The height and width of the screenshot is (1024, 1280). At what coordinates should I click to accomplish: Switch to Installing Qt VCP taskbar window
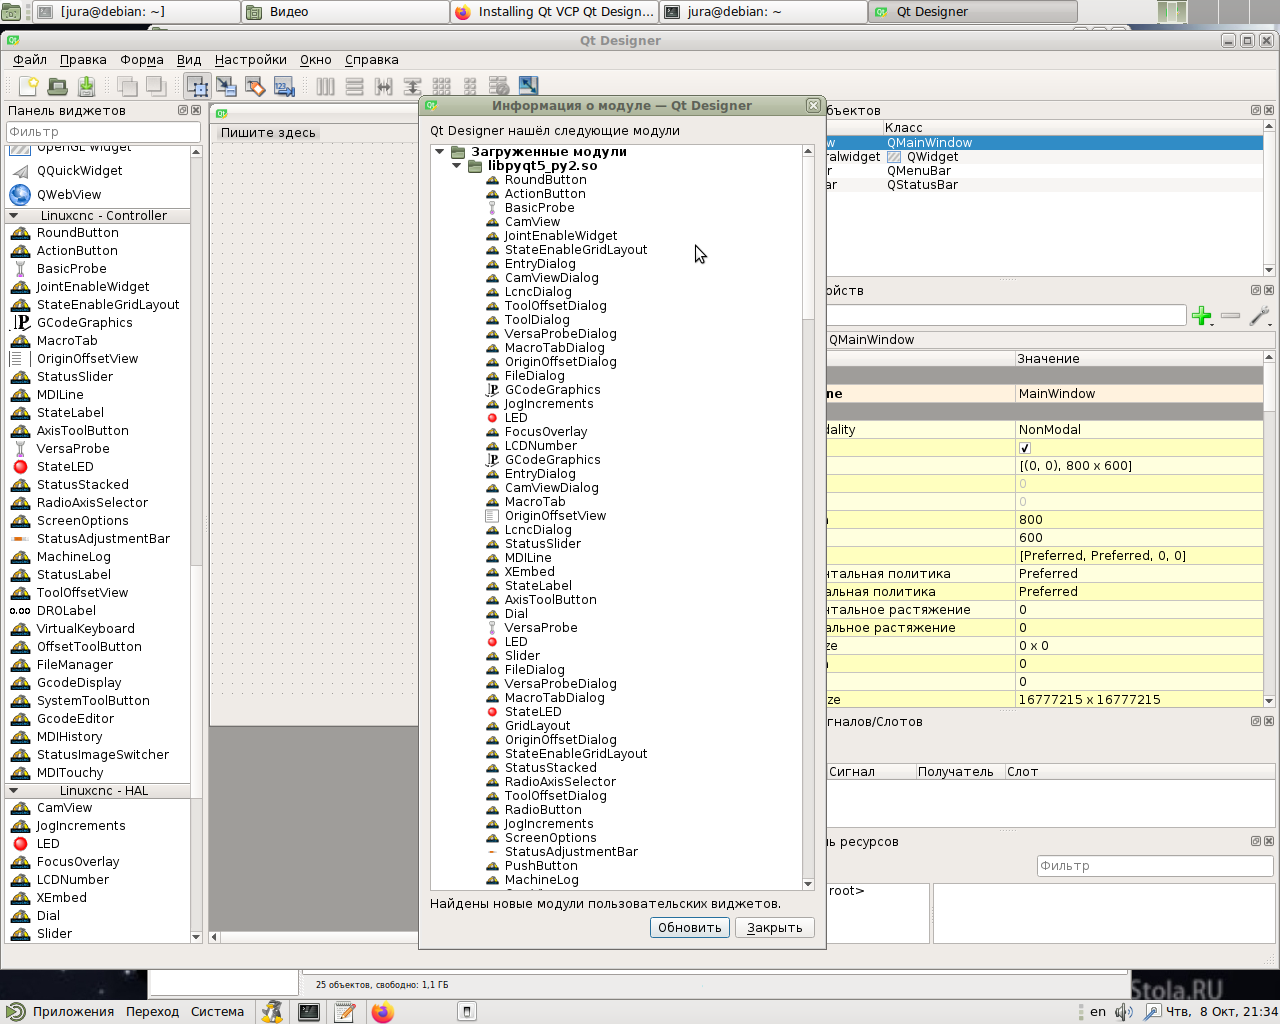click(x=555, y=12)
